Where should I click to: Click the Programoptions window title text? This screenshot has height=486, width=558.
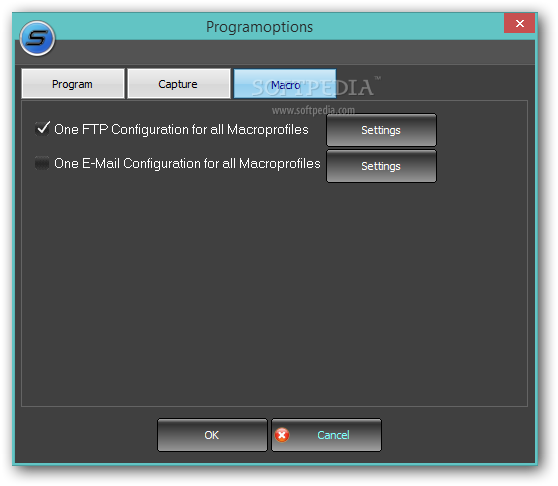259,27
